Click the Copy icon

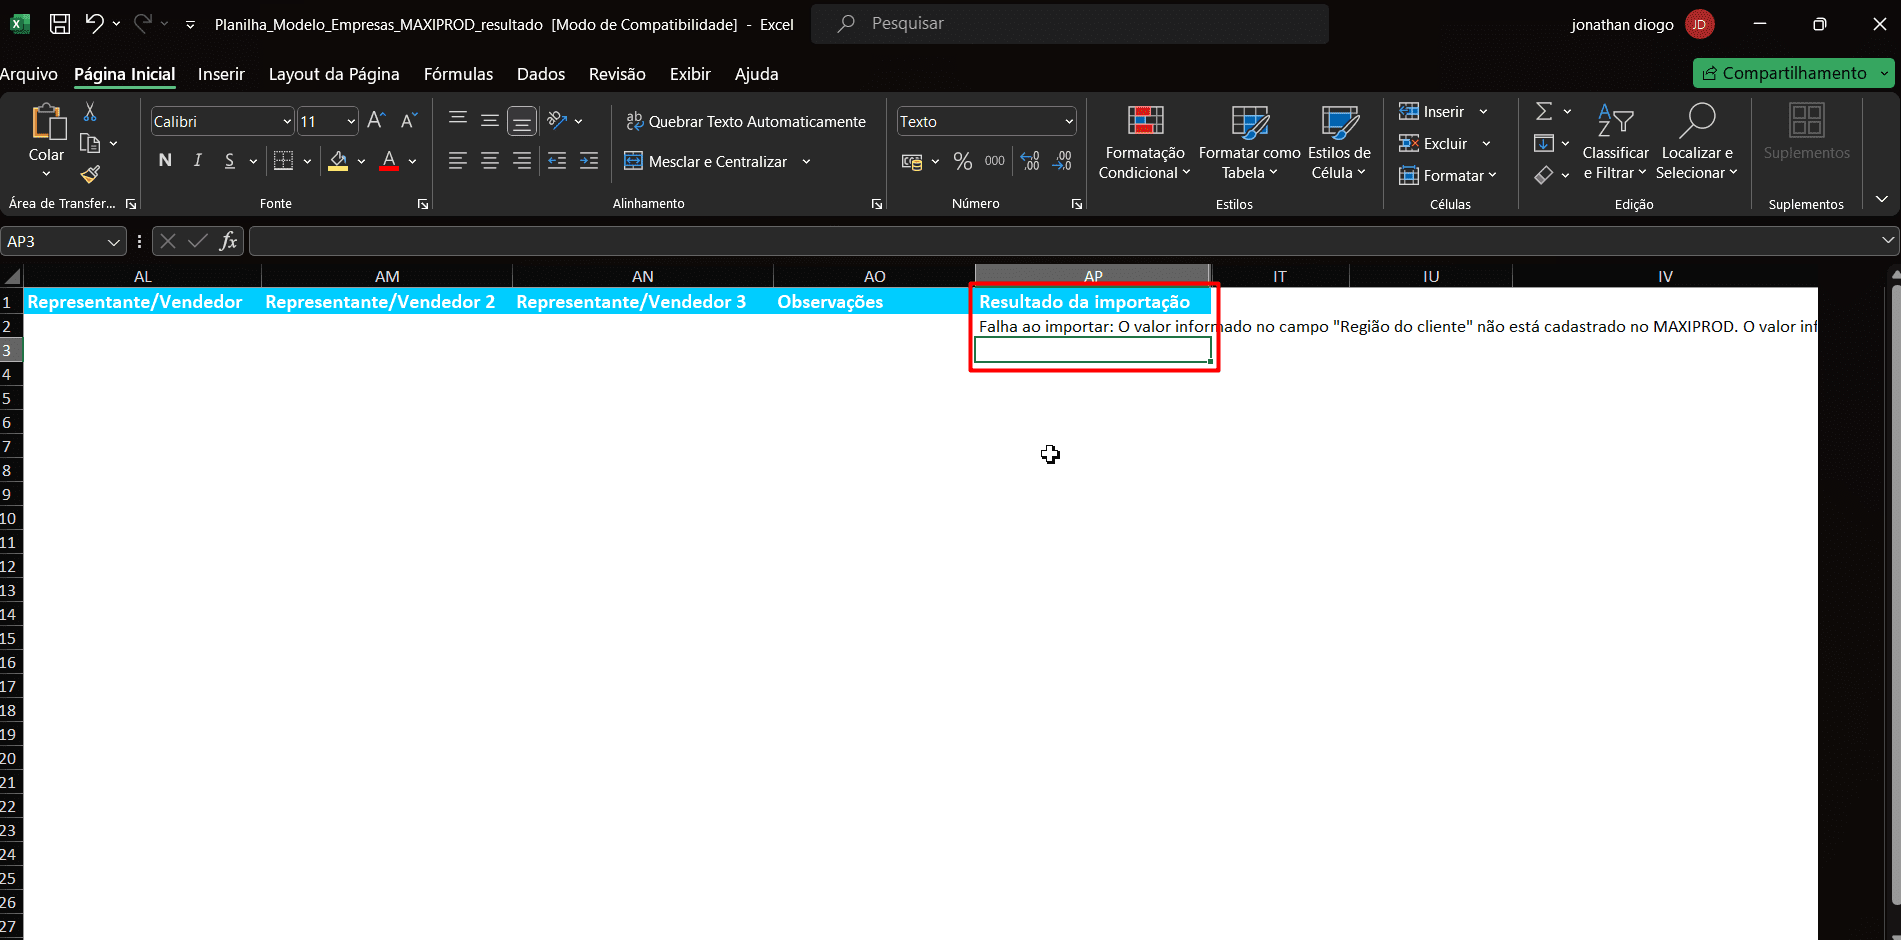pos(90,143)
